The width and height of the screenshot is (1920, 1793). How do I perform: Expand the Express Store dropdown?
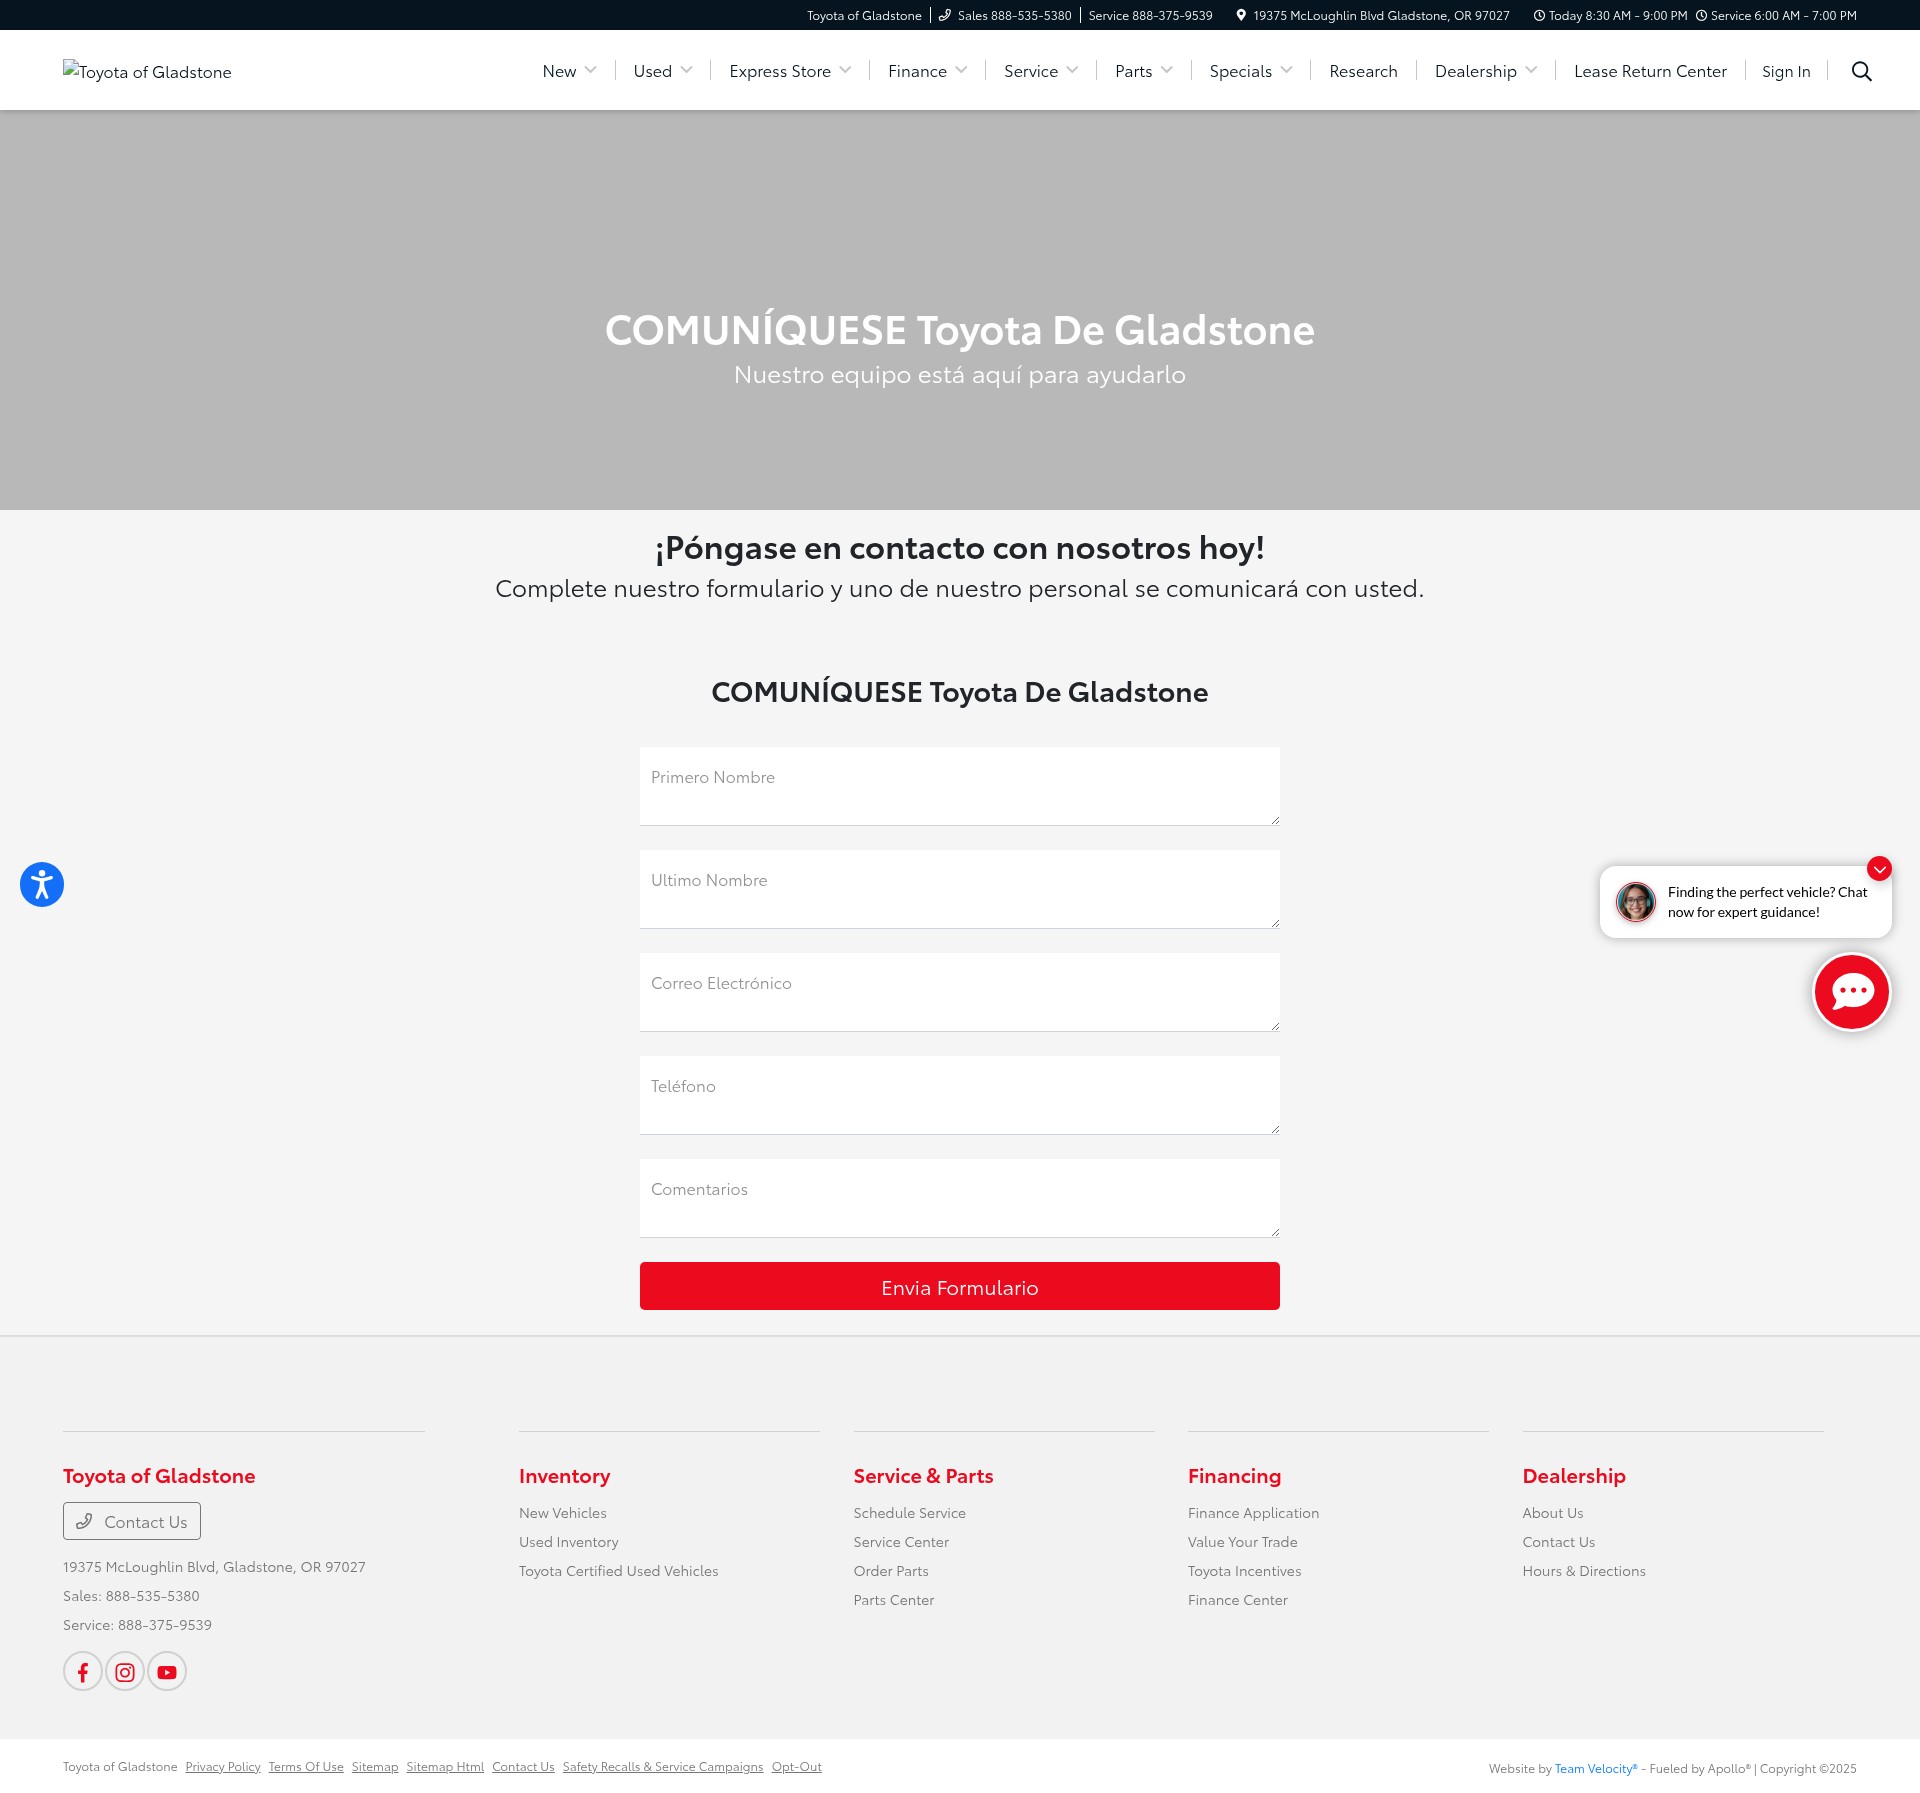coord(790,71)
